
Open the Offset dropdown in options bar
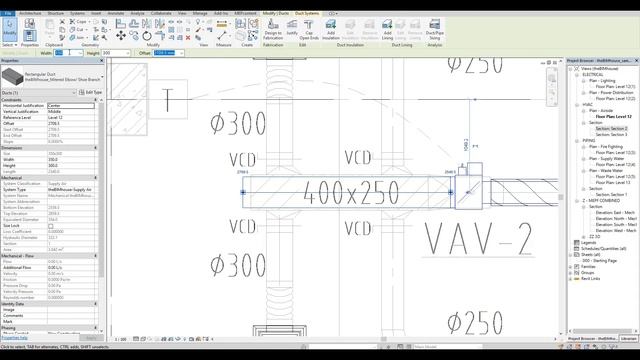[181, 53]
